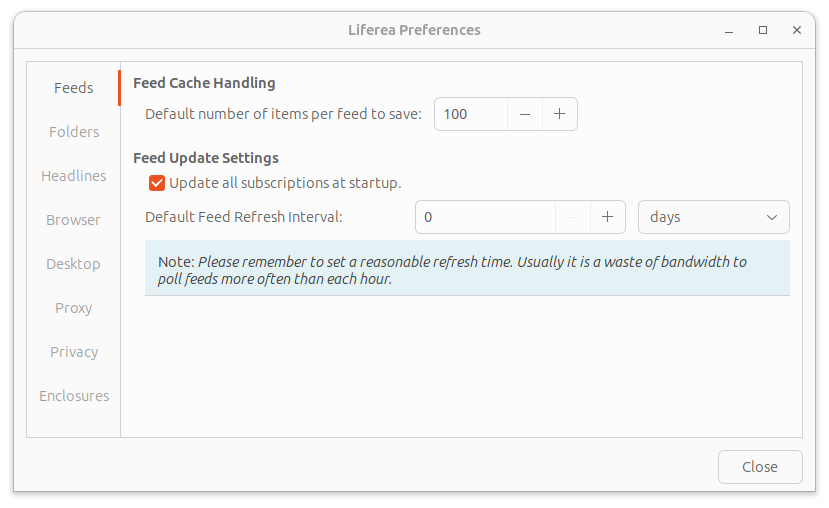
Task: Increase default items per feed with plus
Action: click(x=560, y=114)
